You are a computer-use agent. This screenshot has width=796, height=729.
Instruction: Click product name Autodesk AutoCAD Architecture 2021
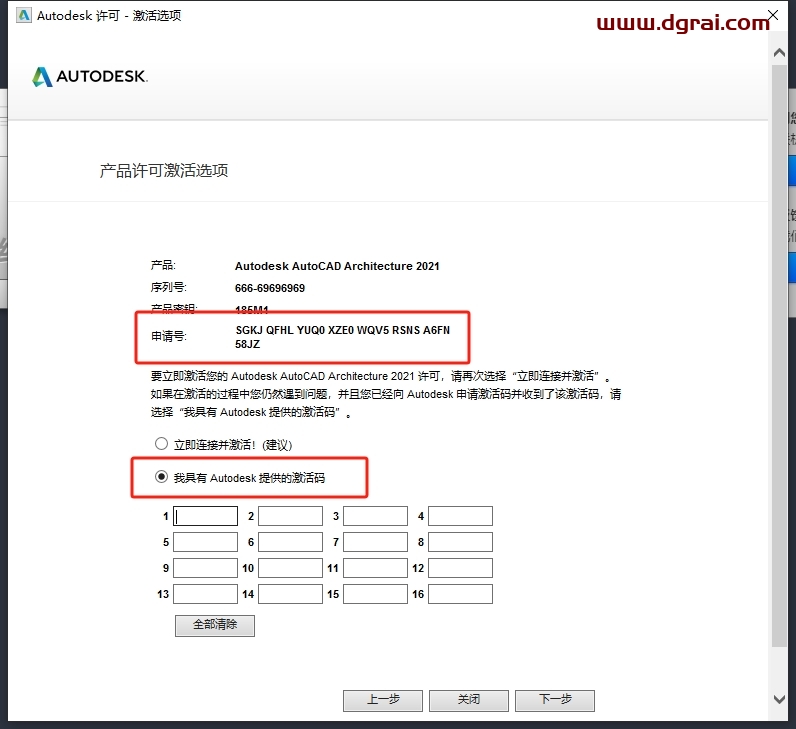point(337,266)
